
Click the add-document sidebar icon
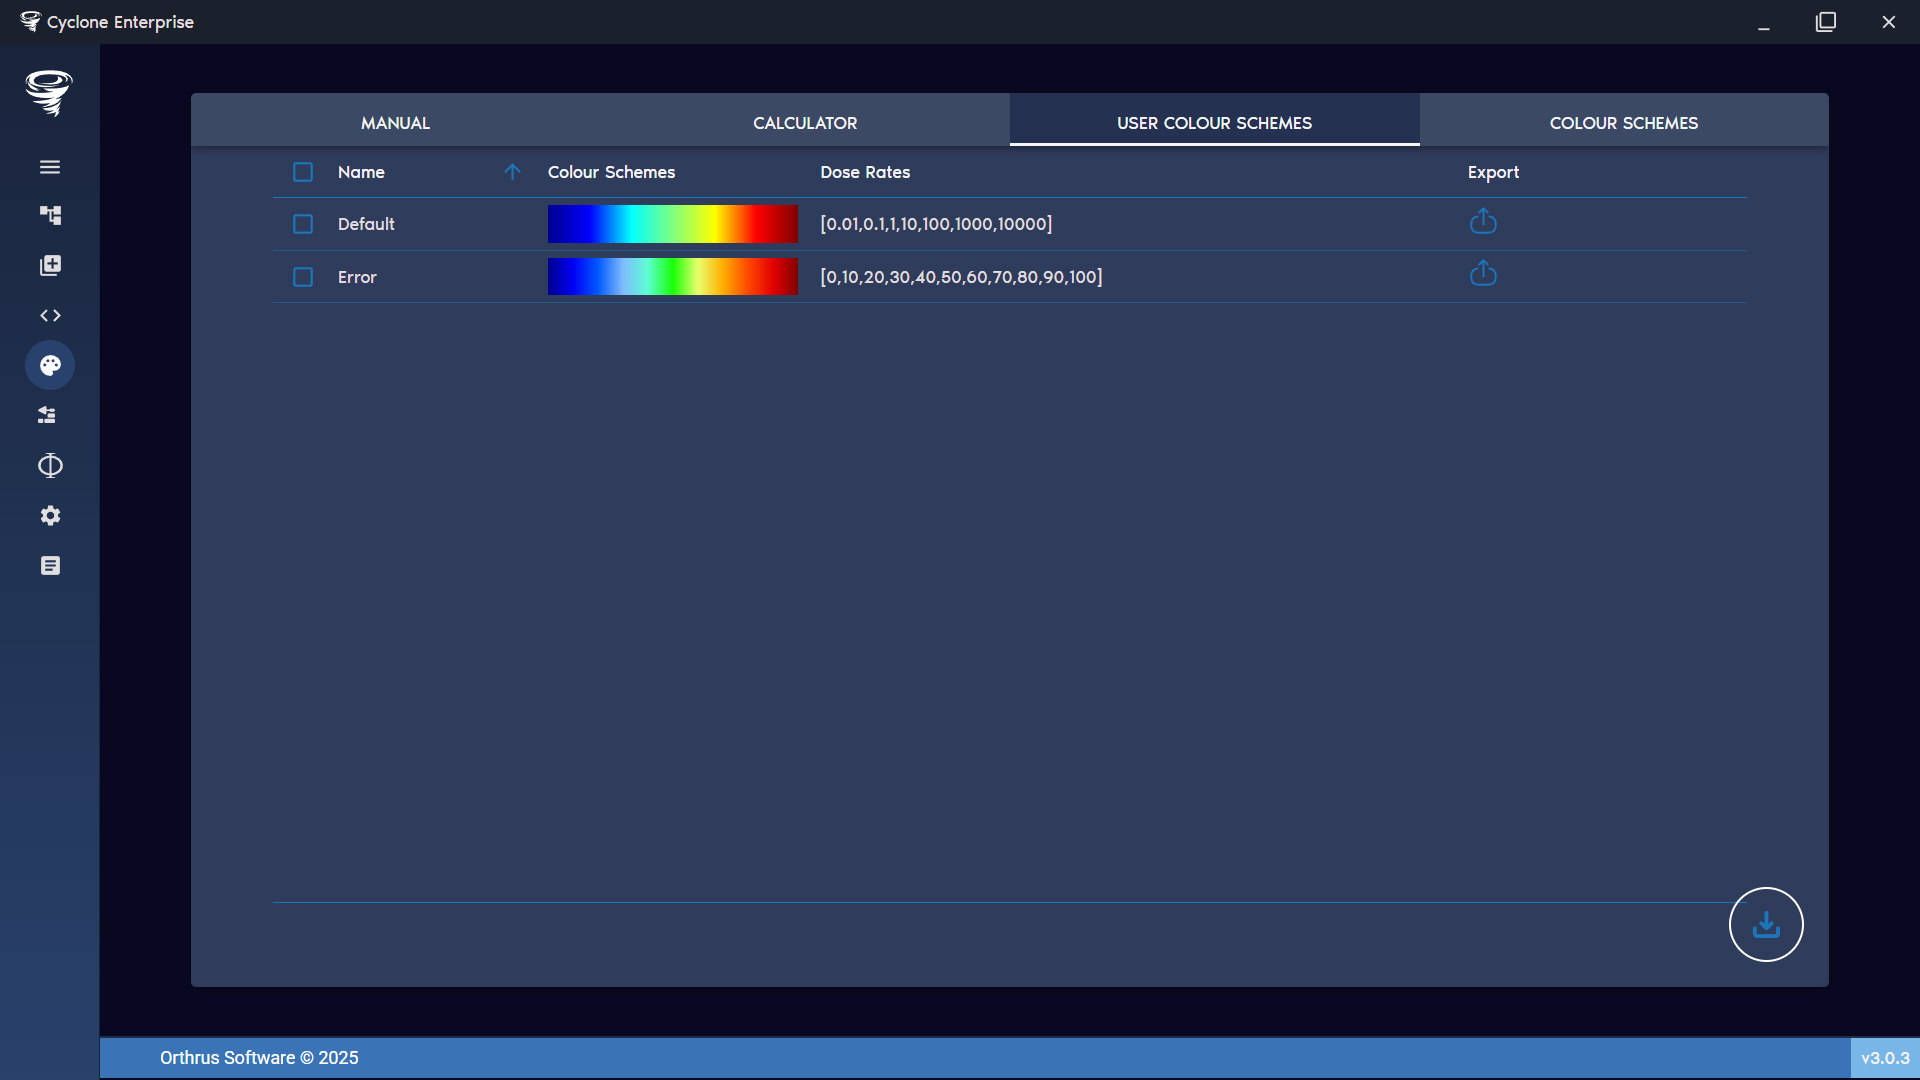click(x=50, y=265)
